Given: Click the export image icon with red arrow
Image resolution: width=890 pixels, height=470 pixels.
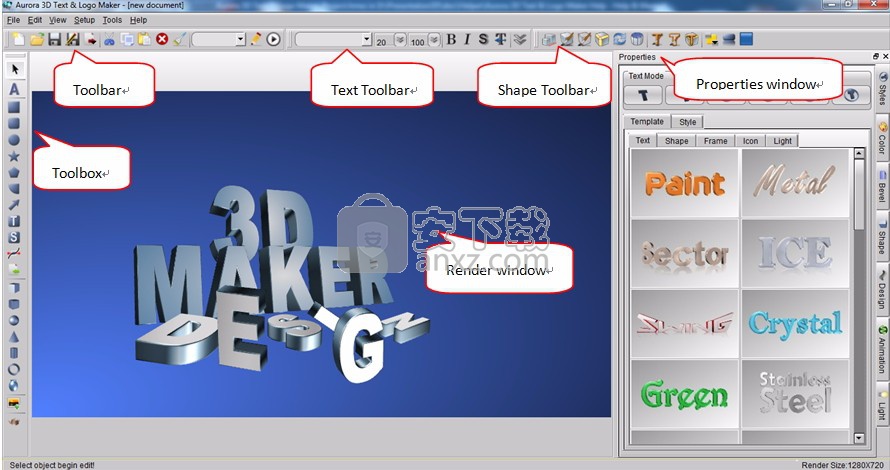Looking at the screenshot, I should tap(91, 39).
